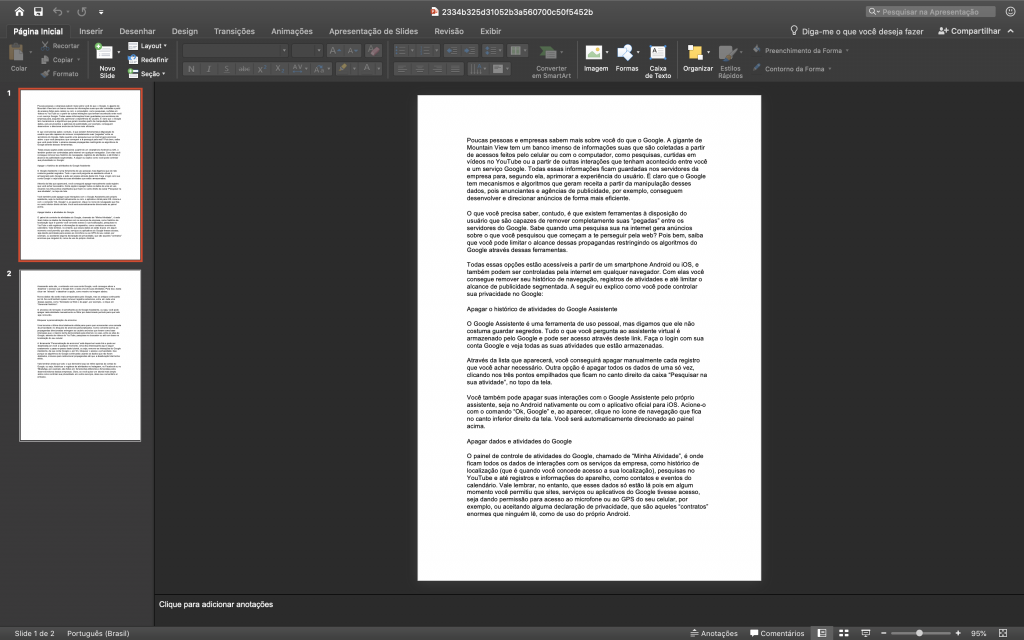Click the bullet list icon

point(401,50)
